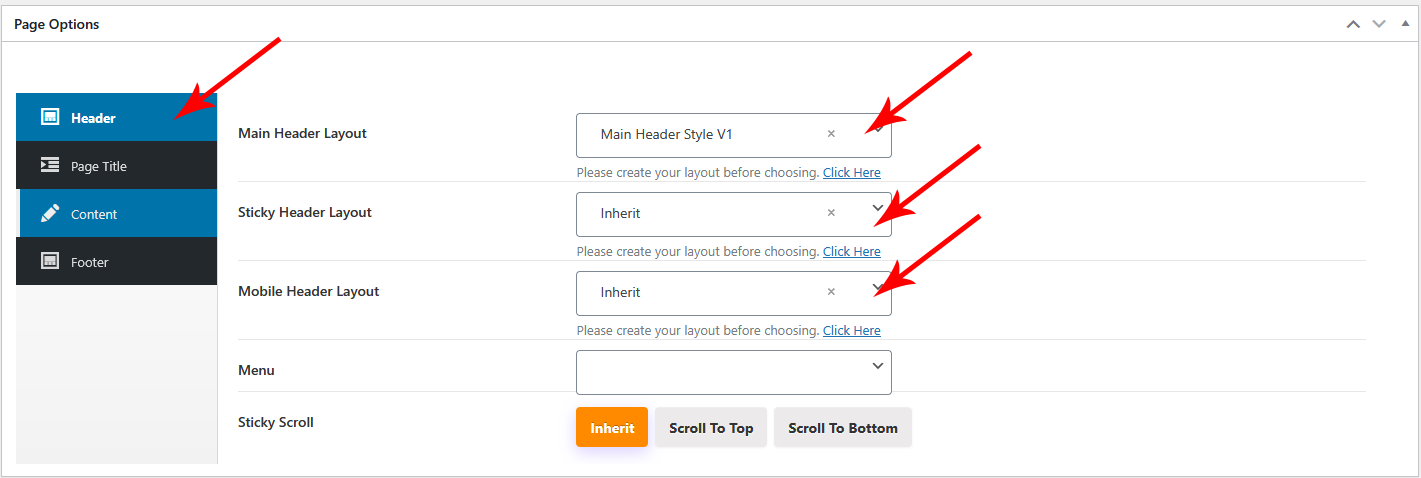The height and width of the screenshot is (478, 1421).
Task: Click the Page Title tab icon
Action: click(50, 165)
